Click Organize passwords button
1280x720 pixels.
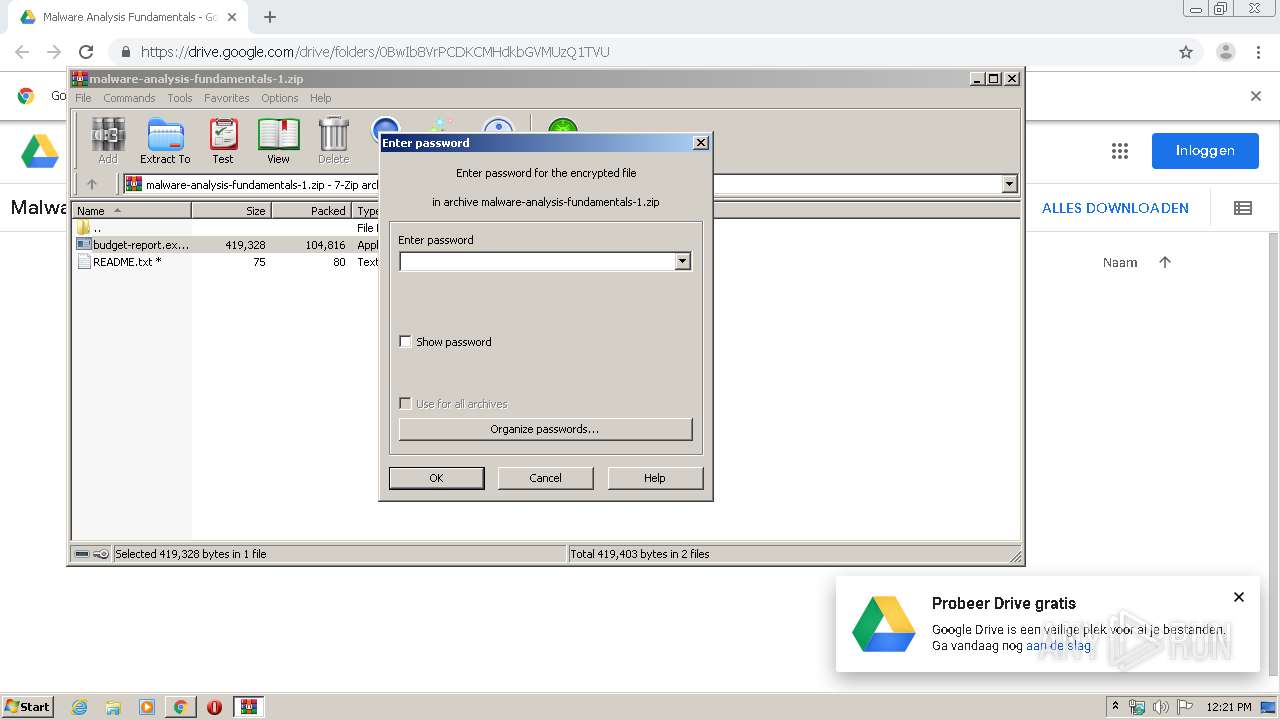[545, 429]
